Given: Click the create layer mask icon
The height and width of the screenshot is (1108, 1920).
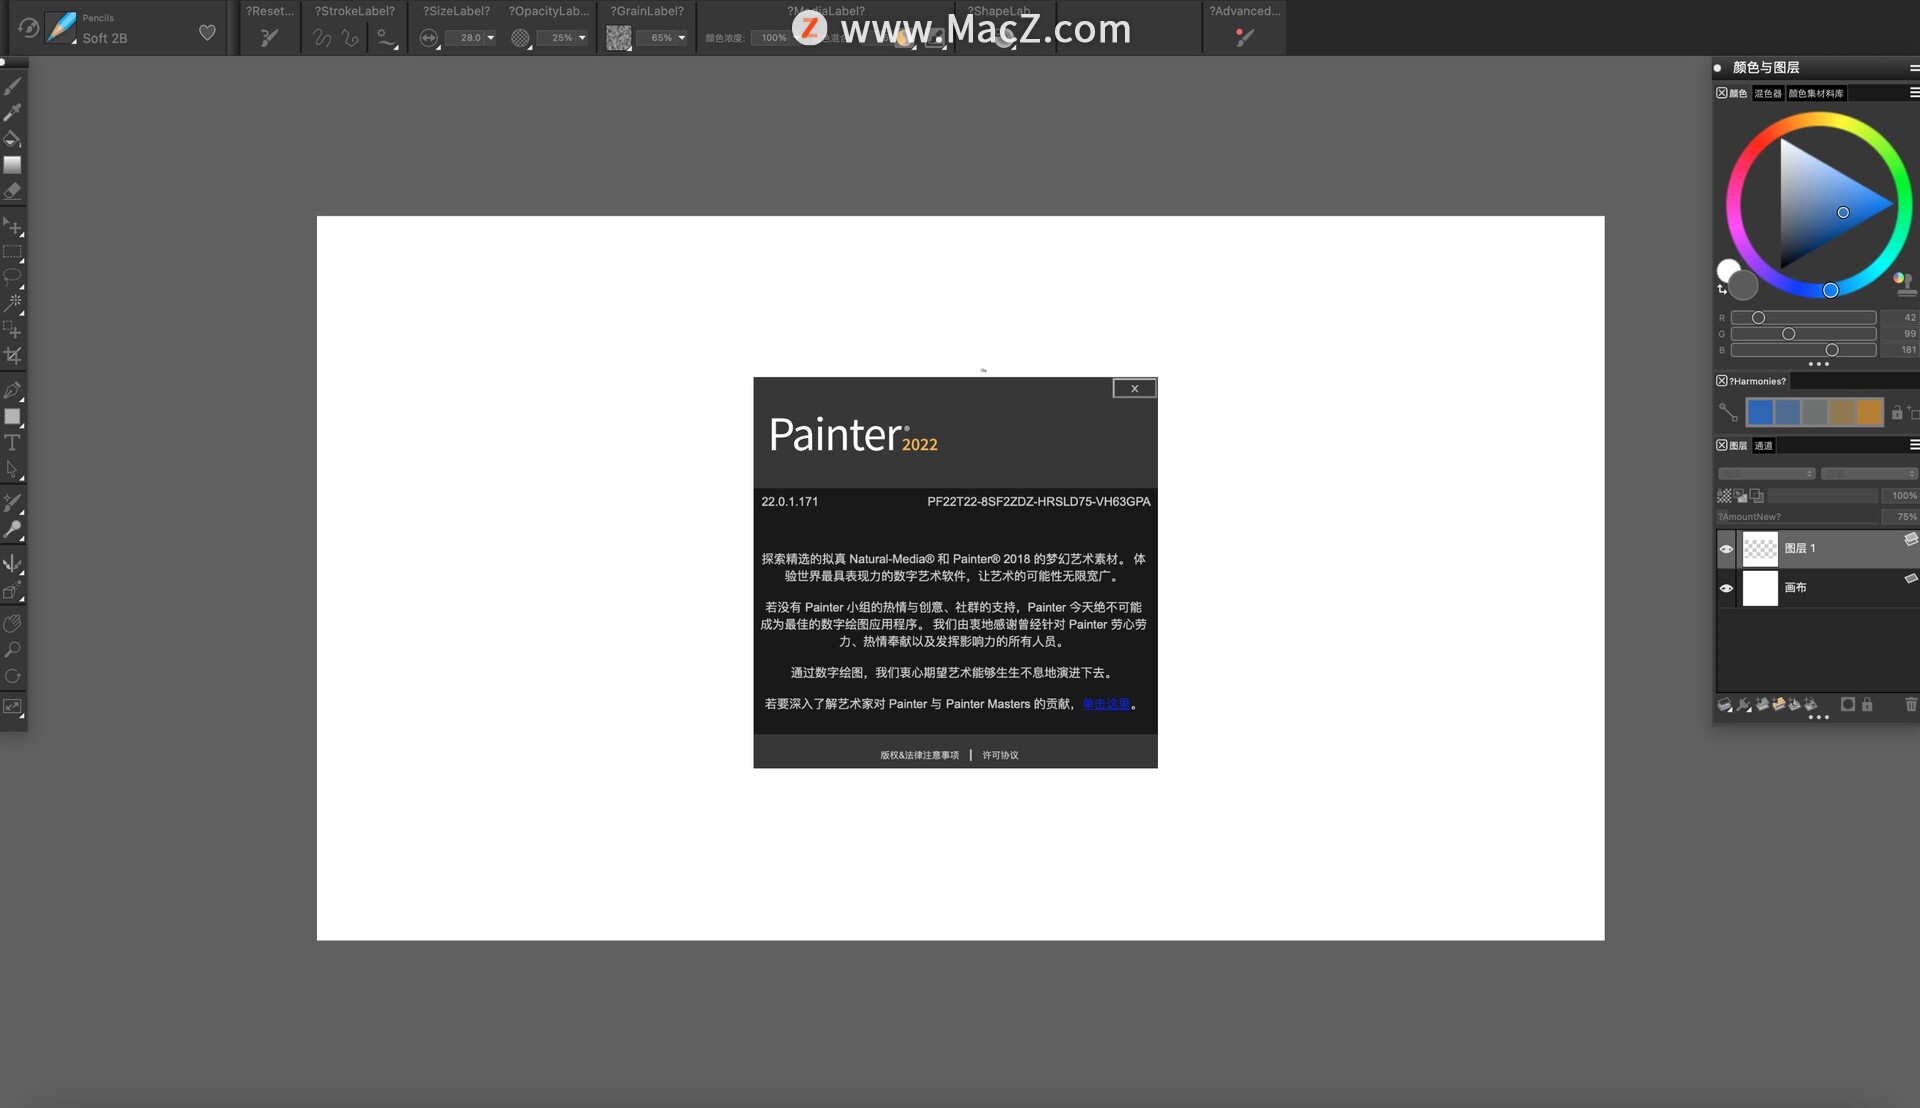Looking at the screenshot, I should pyautogui.click(x=1848, y=705).
